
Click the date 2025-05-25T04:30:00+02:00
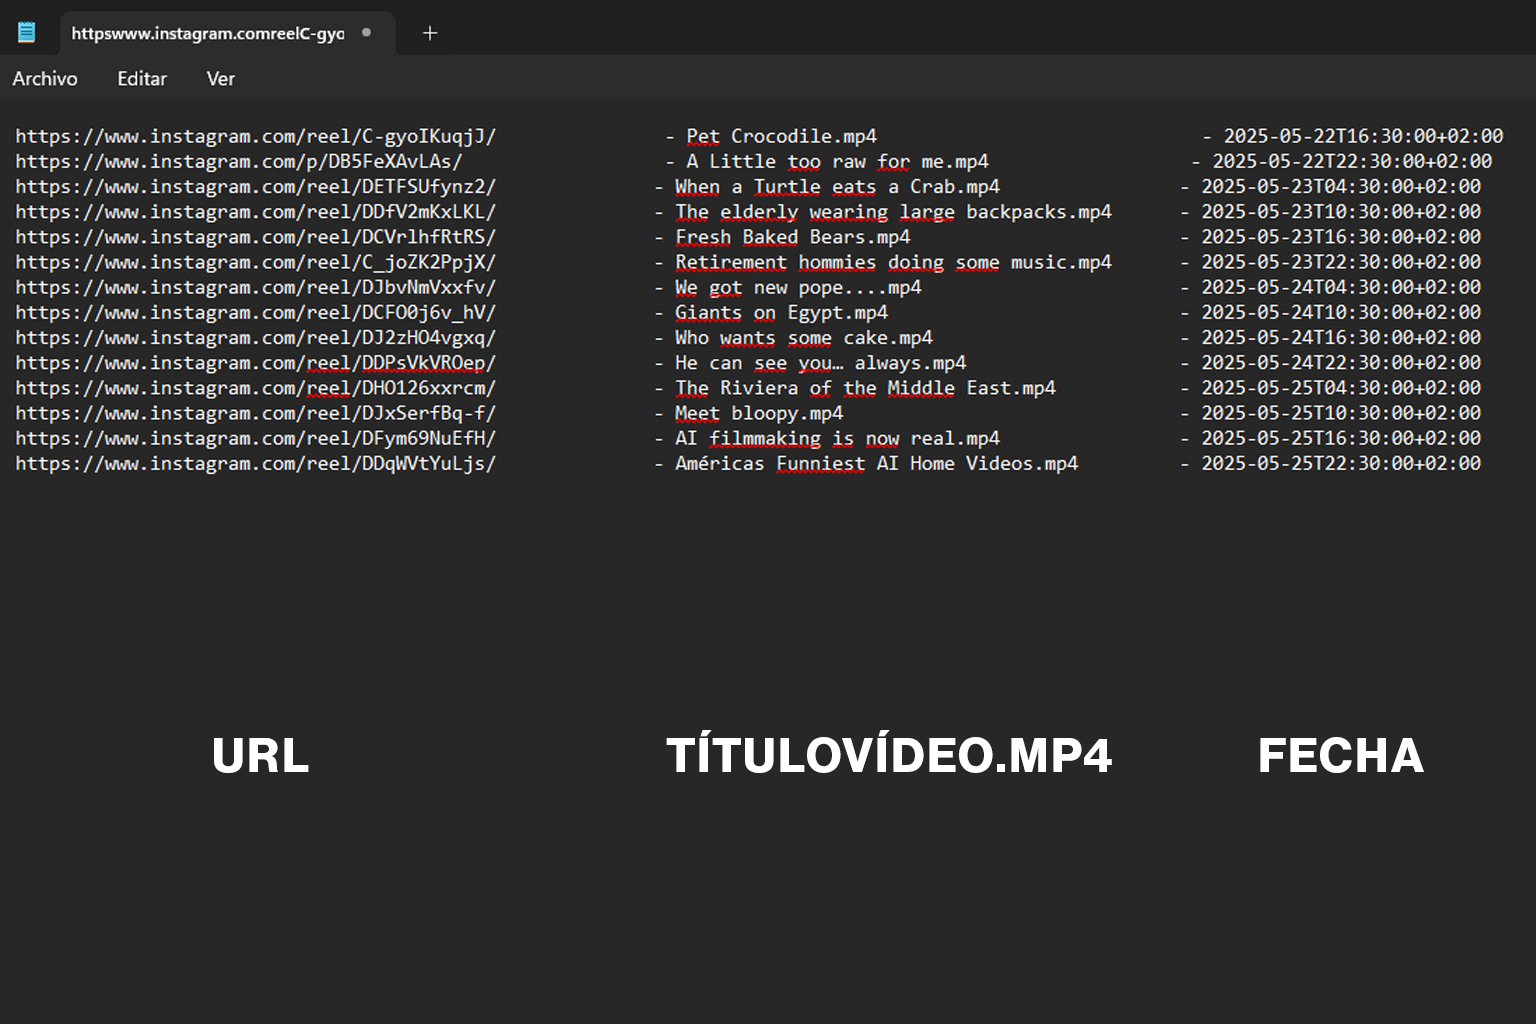tap(1342, 388)
